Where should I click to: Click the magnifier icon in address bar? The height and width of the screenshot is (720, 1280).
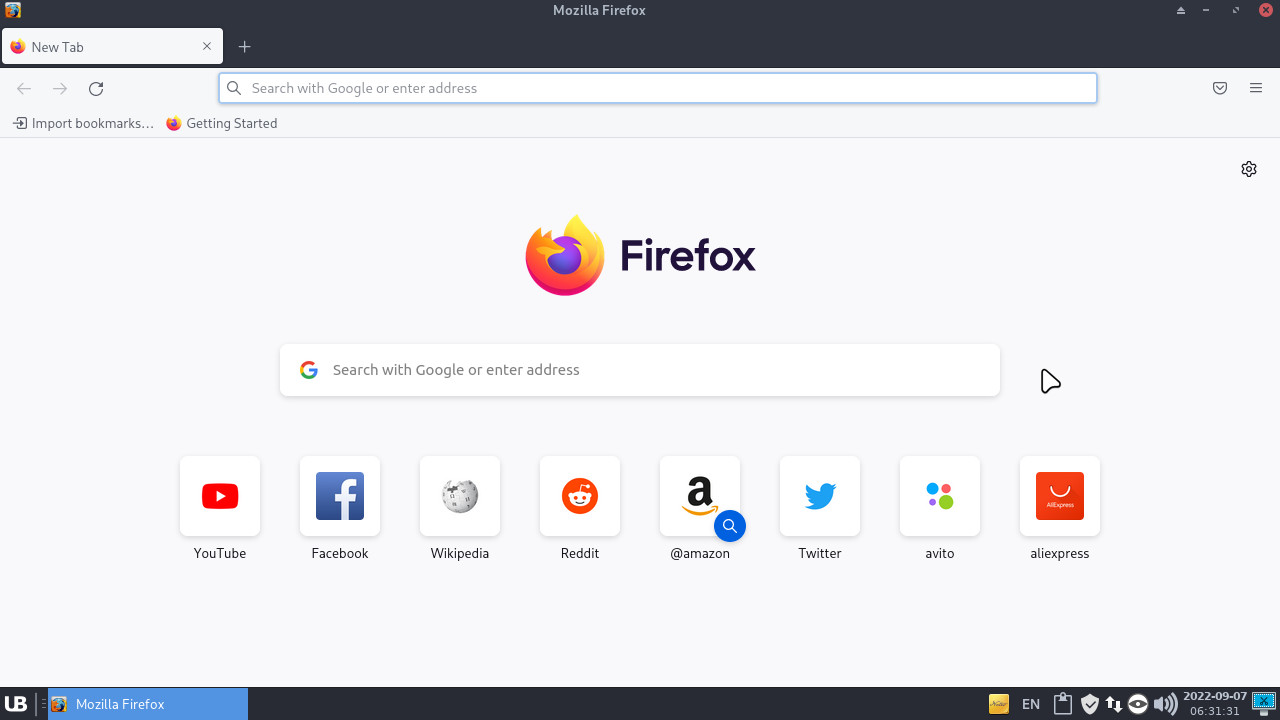(234, 88)
